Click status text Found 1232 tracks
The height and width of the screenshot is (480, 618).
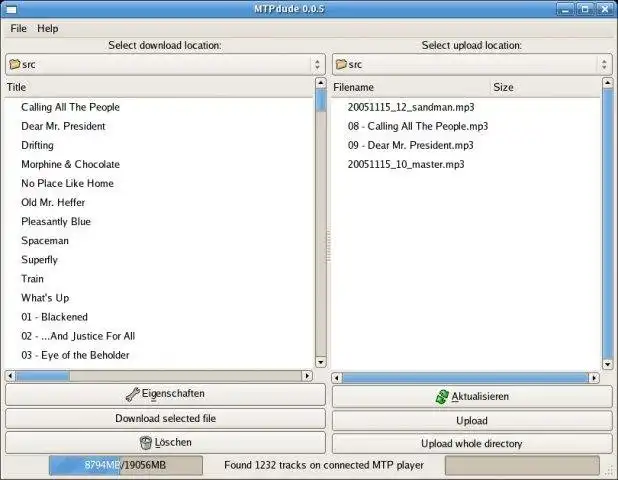point(324,465)
